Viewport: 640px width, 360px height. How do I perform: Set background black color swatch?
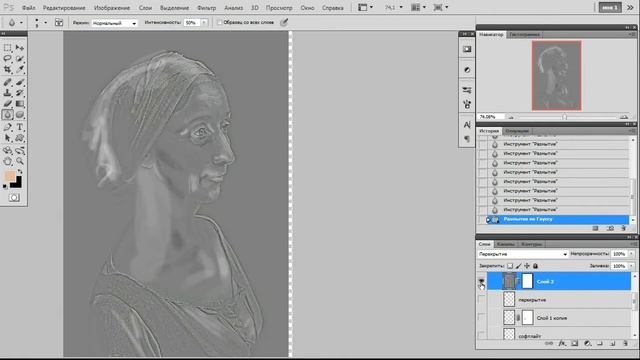tap(17, 183)
